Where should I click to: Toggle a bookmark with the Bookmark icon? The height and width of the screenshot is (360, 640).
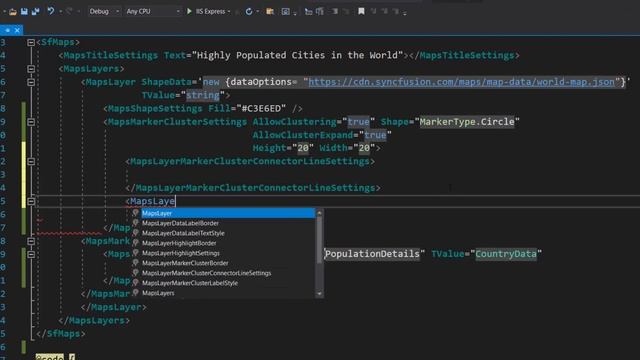pos(361,11)
